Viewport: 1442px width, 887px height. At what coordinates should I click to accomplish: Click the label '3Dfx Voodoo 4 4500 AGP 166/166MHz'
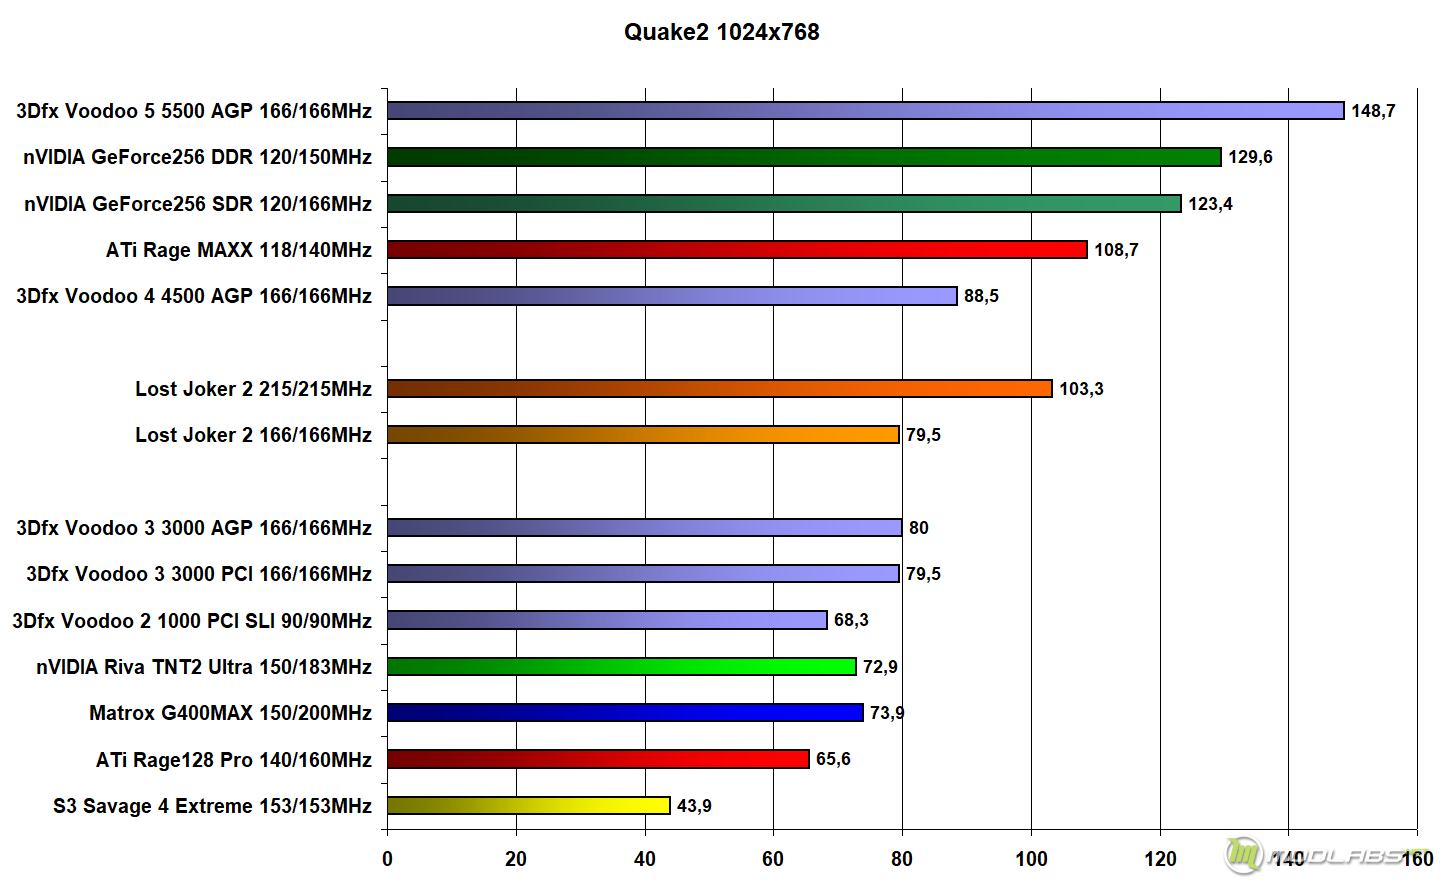[x=194, y=296]
